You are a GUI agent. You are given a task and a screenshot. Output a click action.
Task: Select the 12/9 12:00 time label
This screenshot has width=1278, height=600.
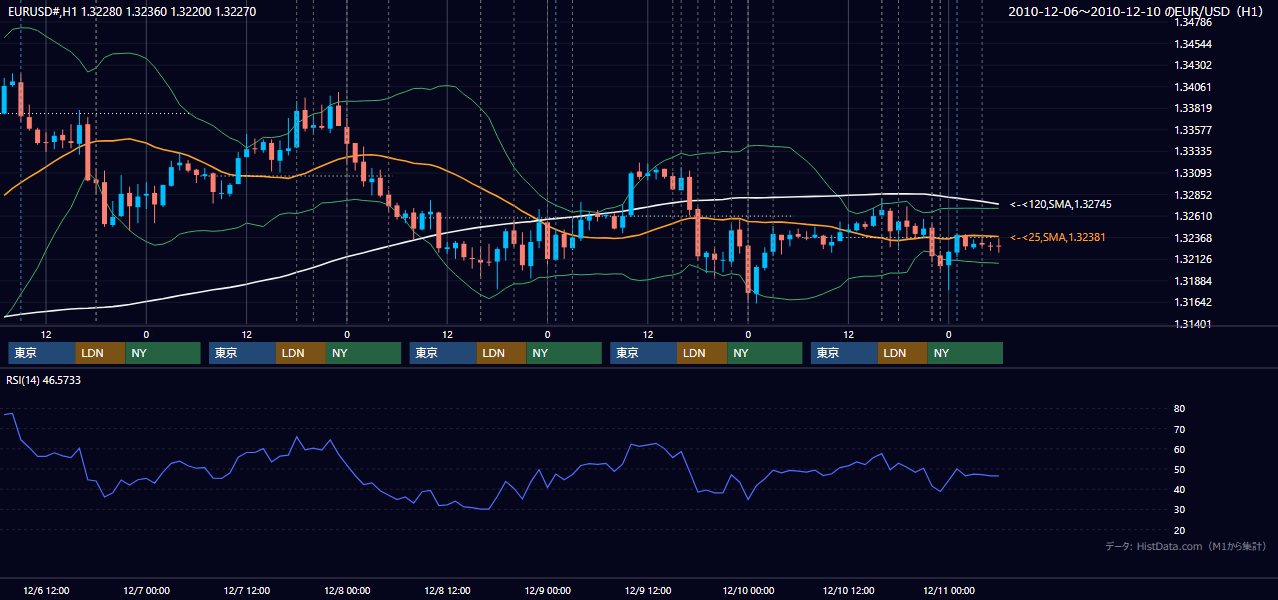[x=648, y=590]
